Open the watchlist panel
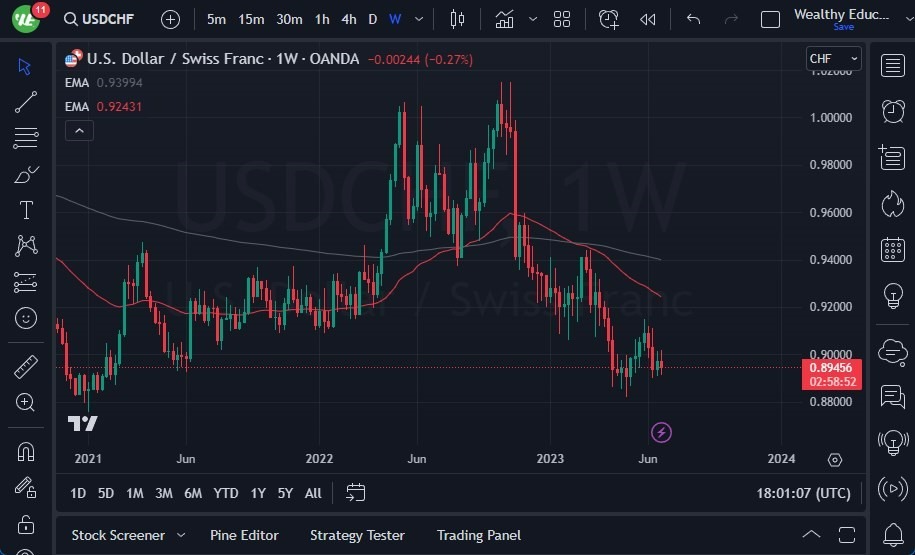Screen dimensions: 915x555 click(892, 65)
